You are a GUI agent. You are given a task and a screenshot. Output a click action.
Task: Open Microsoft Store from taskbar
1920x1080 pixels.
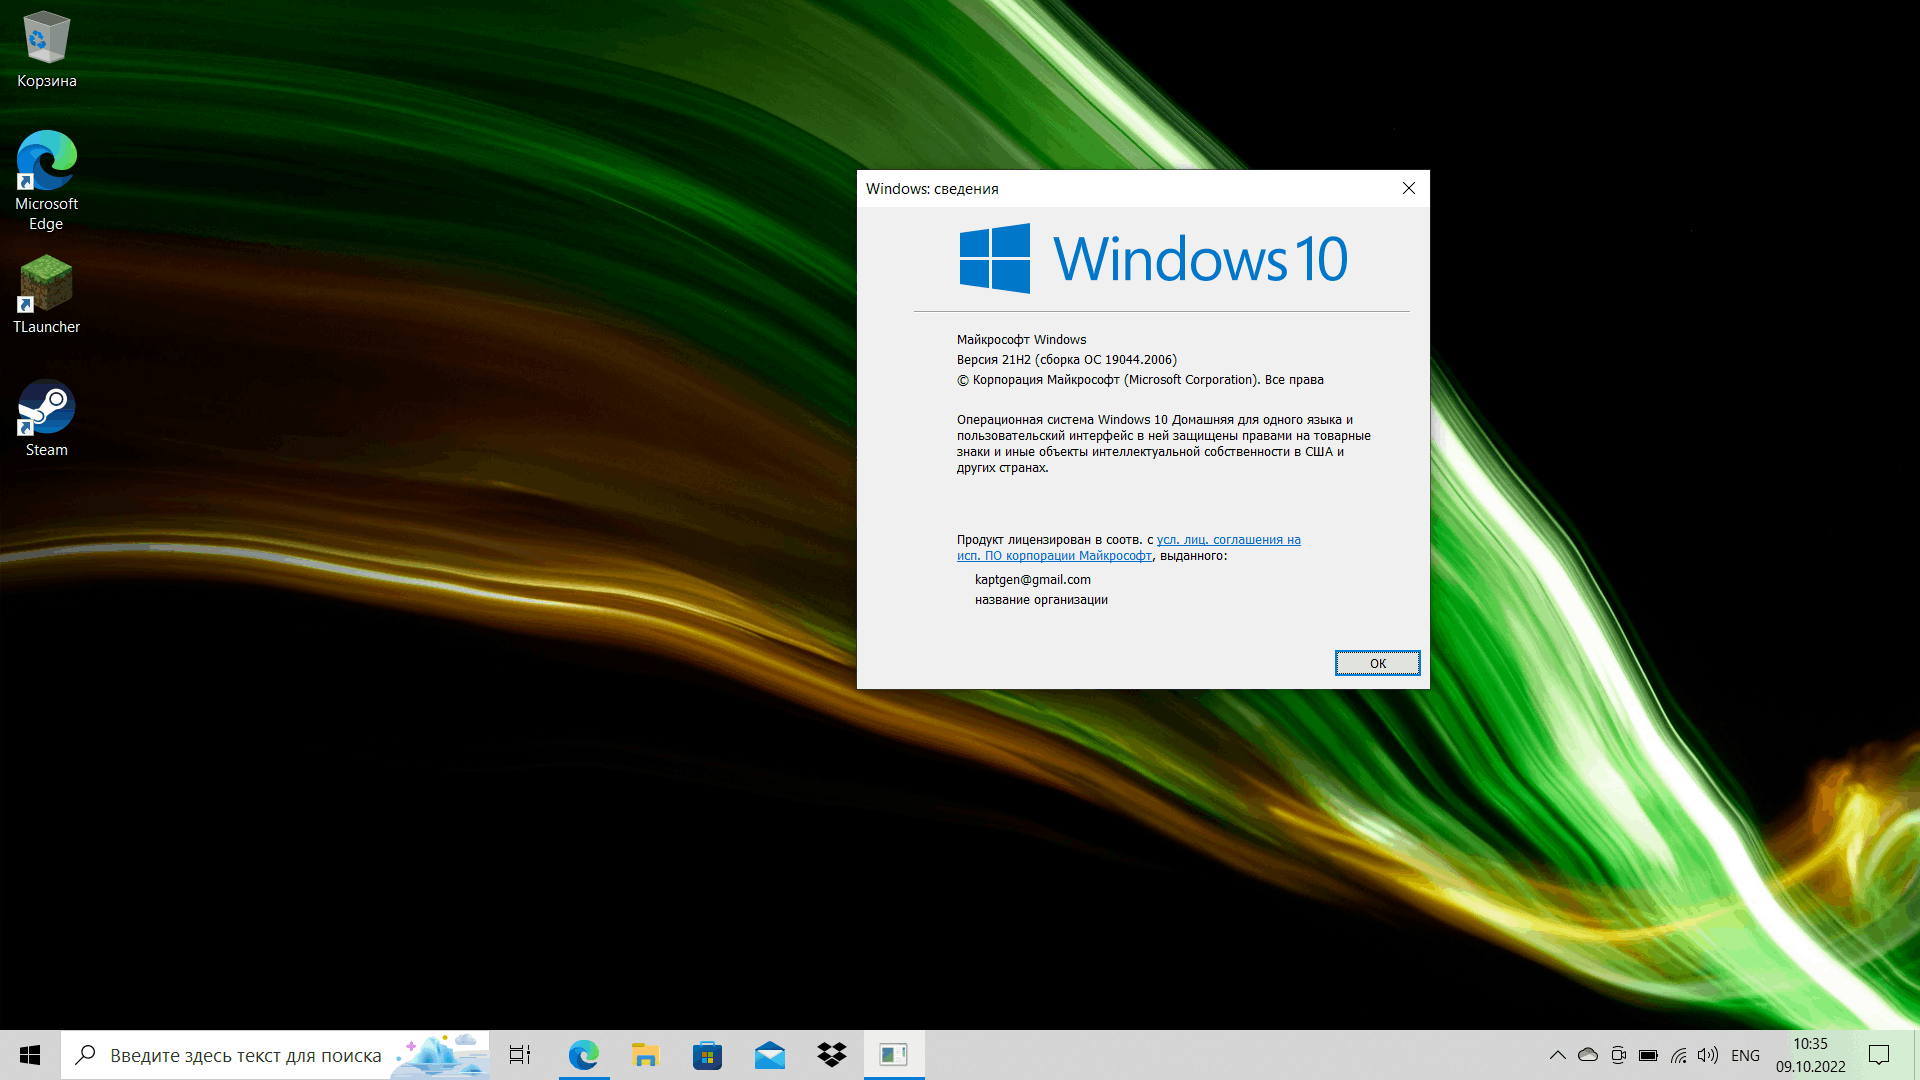(x=708, y=1054)
